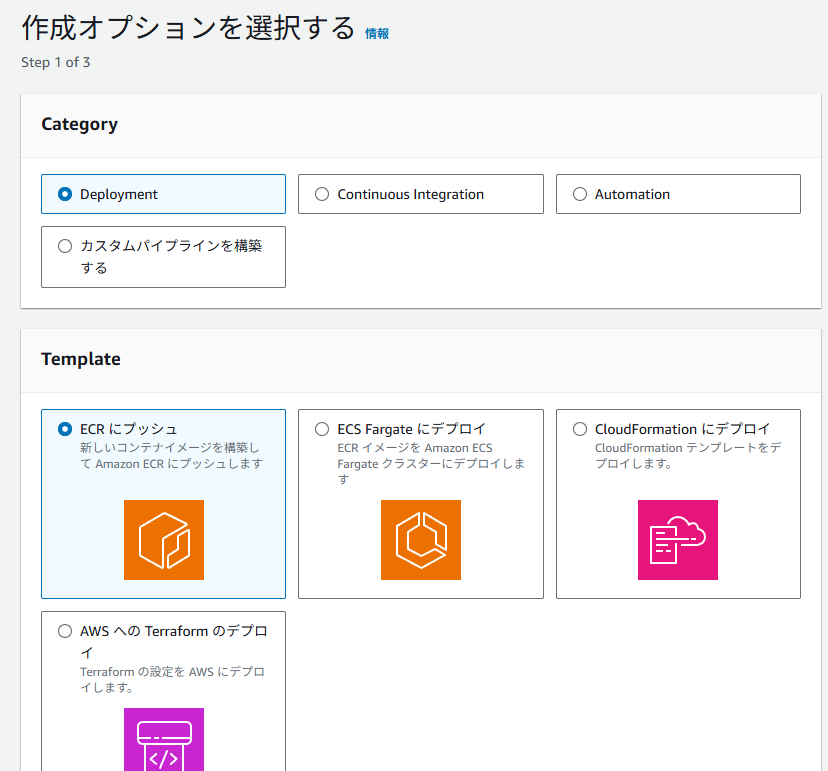Select the Deployment category radio button
Viewport: 828px width, 771px height.
66,195
